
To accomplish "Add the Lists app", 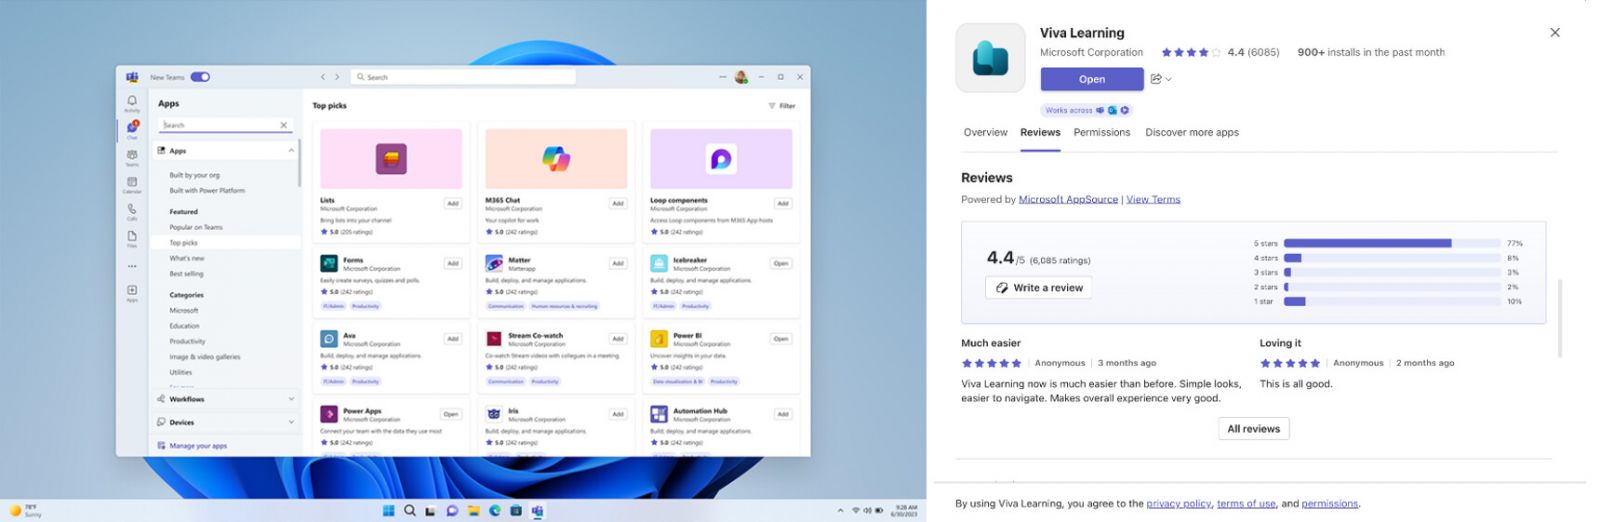I will (453, 203).
